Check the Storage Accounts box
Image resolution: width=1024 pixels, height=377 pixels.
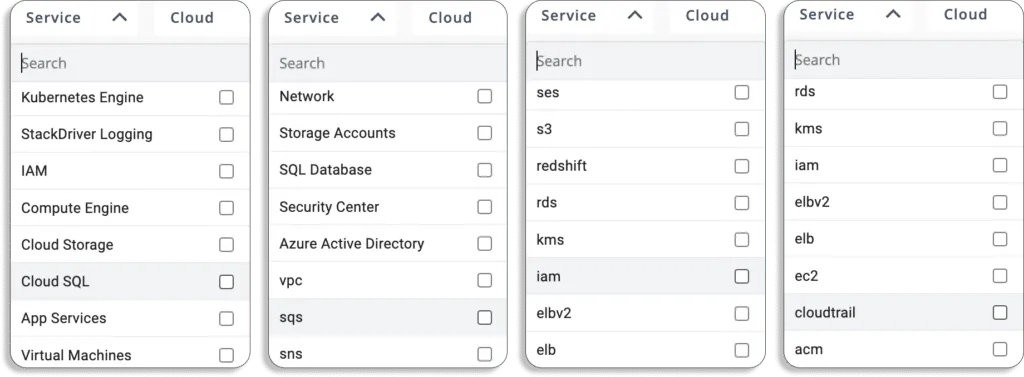(x=485, y=133)
